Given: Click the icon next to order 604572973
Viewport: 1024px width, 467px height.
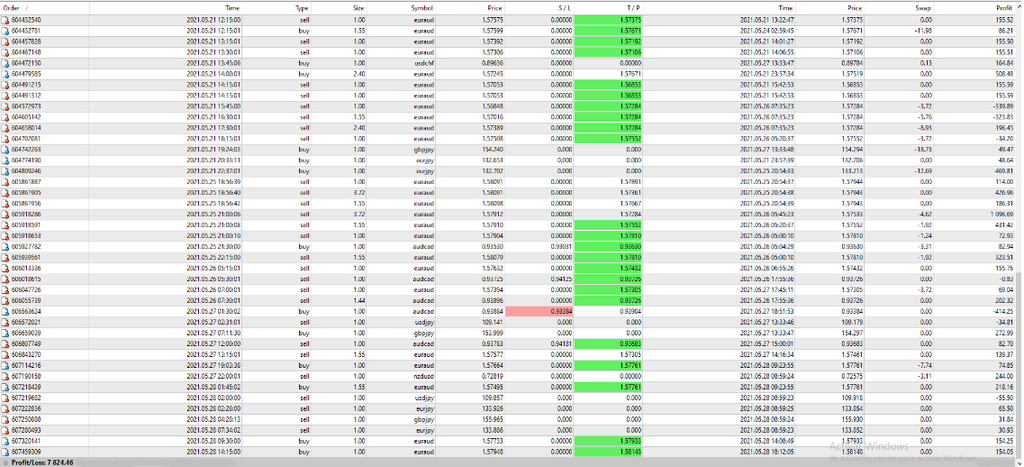Looking at the screenshot, I should pyautogui.click(x=5, y=106).
